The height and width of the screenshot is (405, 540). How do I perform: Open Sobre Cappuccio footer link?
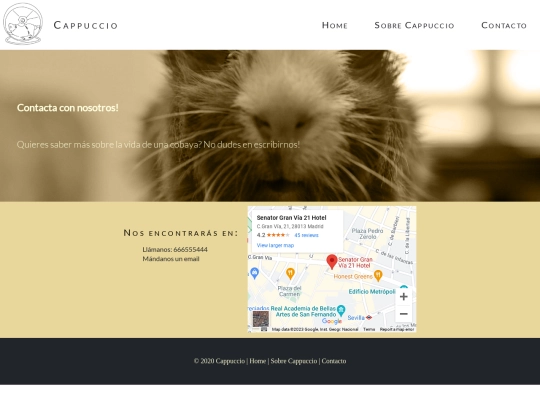[294, 361]
